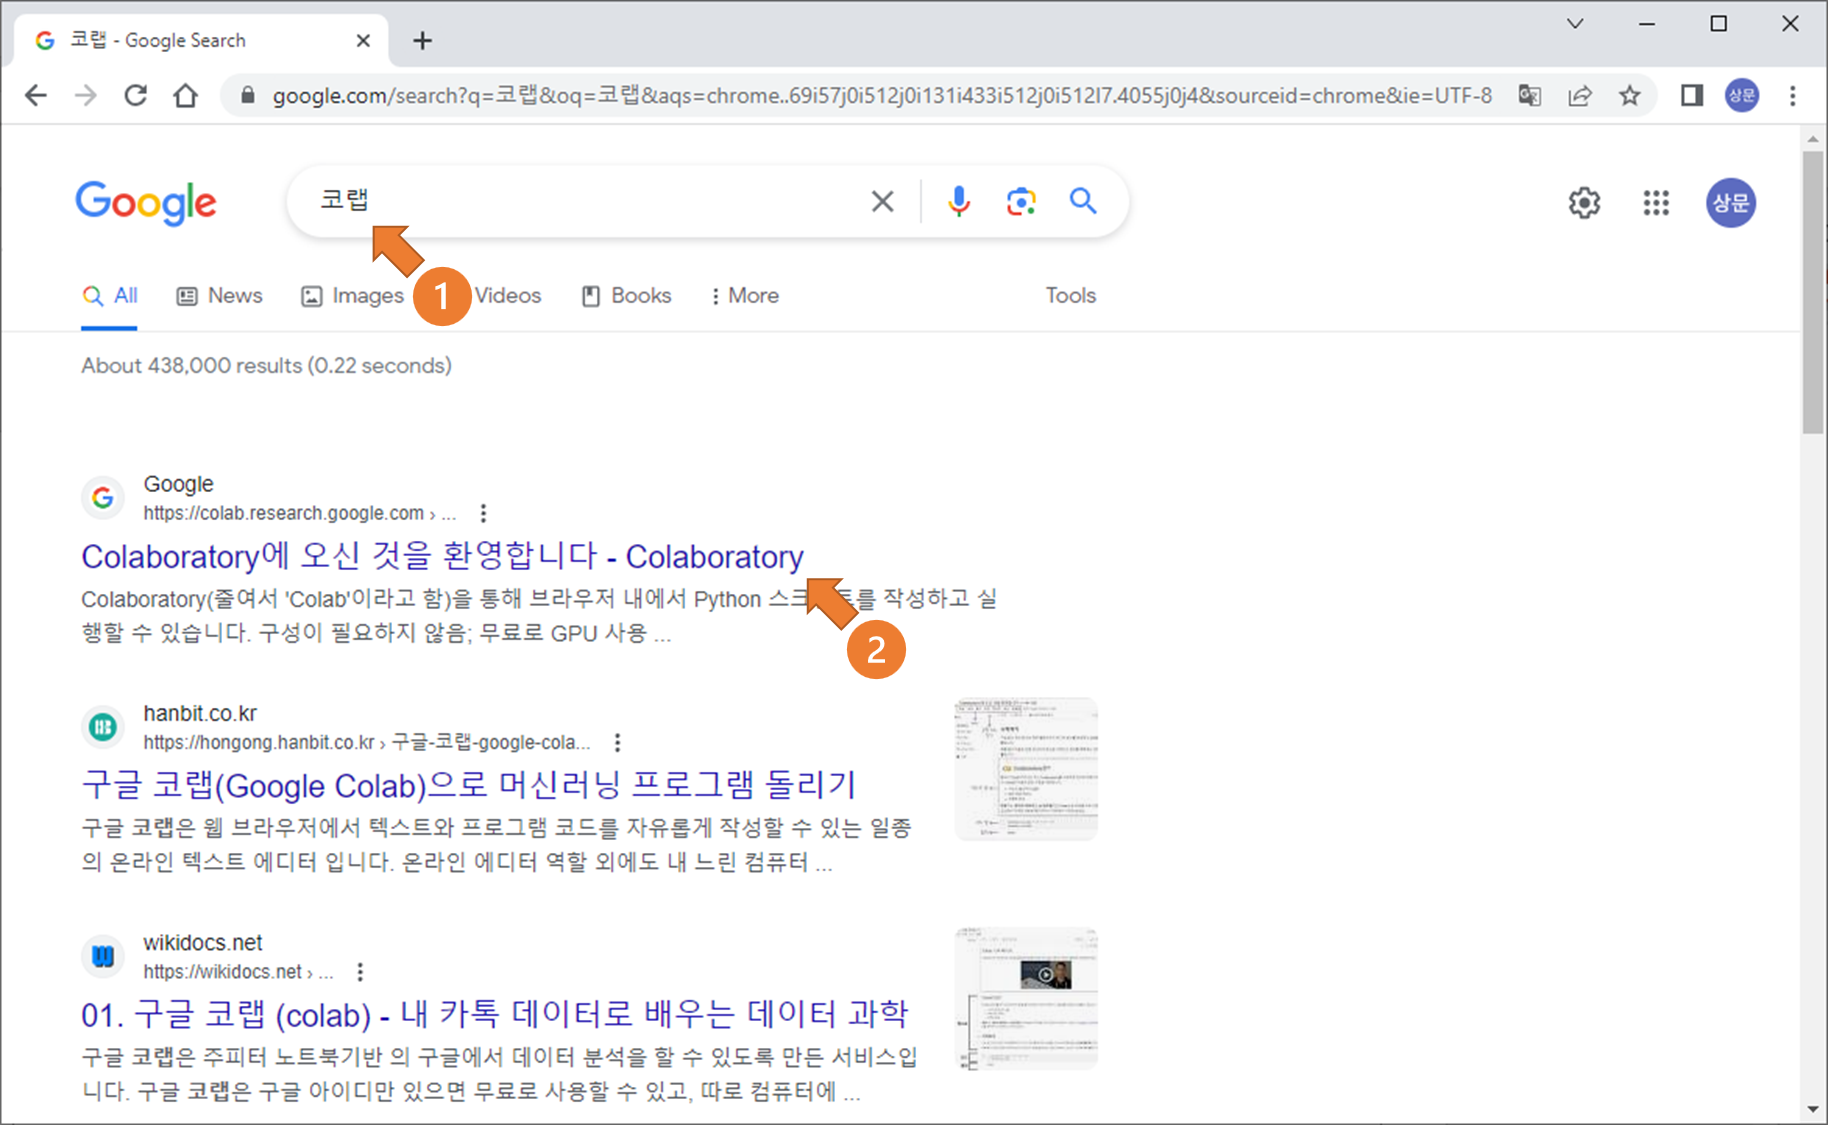Screen dimensions: 1828x1125
Task: Go back with the browser back arrow
Action: [x=36, y=95]
